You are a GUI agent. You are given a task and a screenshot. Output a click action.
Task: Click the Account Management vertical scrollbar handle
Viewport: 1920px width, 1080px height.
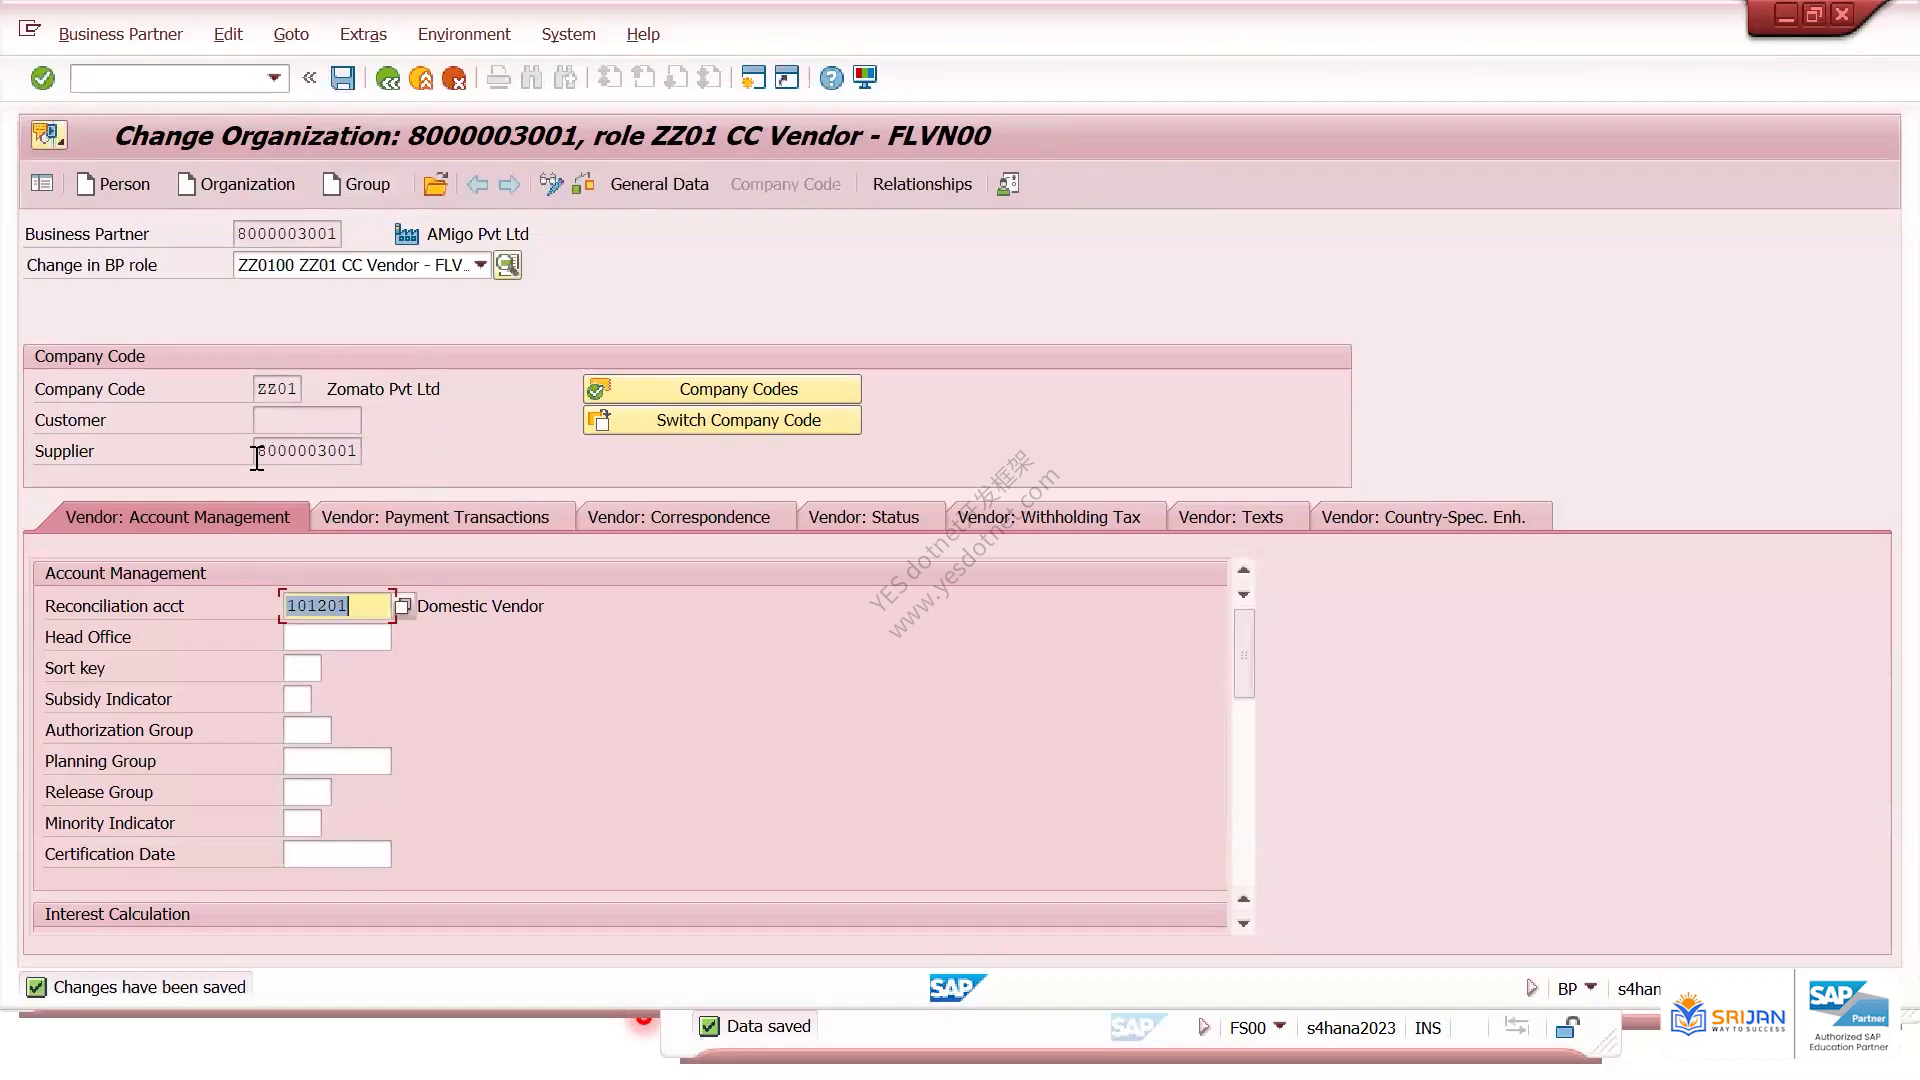(1244, 654)
